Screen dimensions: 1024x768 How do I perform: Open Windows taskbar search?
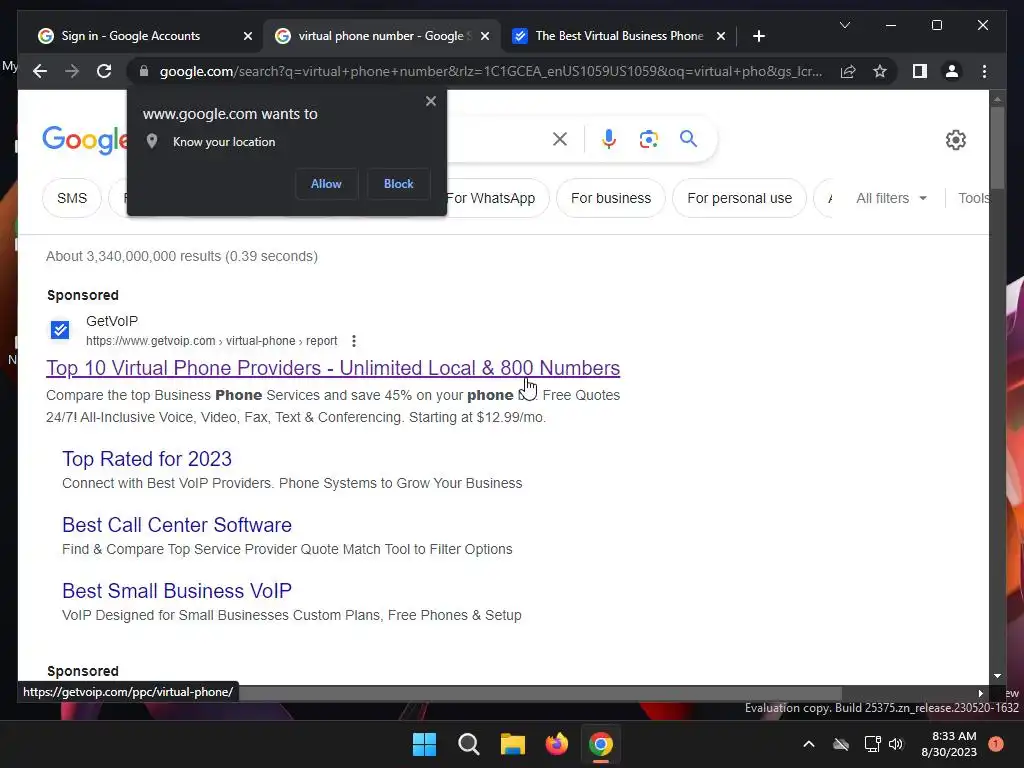pyautogui.click(x=468, y=744)
